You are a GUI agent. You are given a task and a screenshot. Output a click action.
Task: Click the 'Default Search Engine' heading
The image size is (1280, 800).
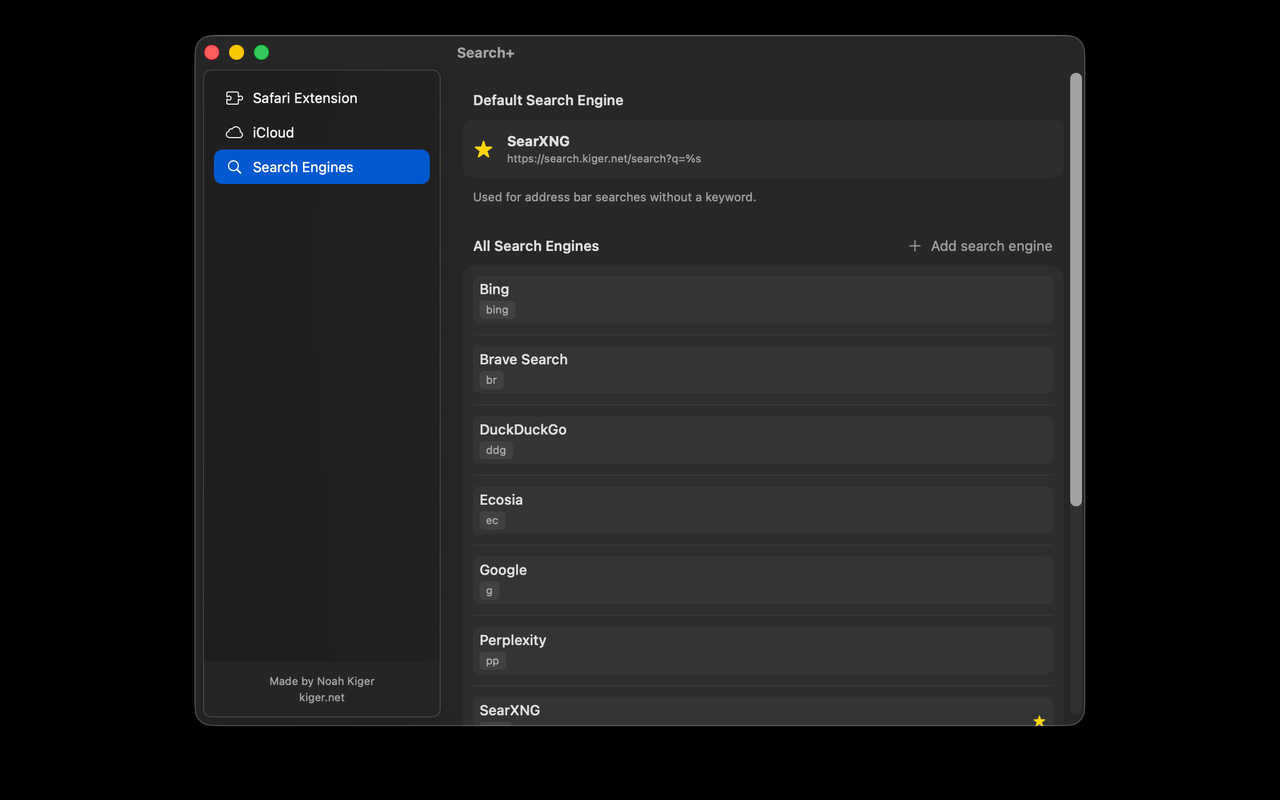point(548,100)
